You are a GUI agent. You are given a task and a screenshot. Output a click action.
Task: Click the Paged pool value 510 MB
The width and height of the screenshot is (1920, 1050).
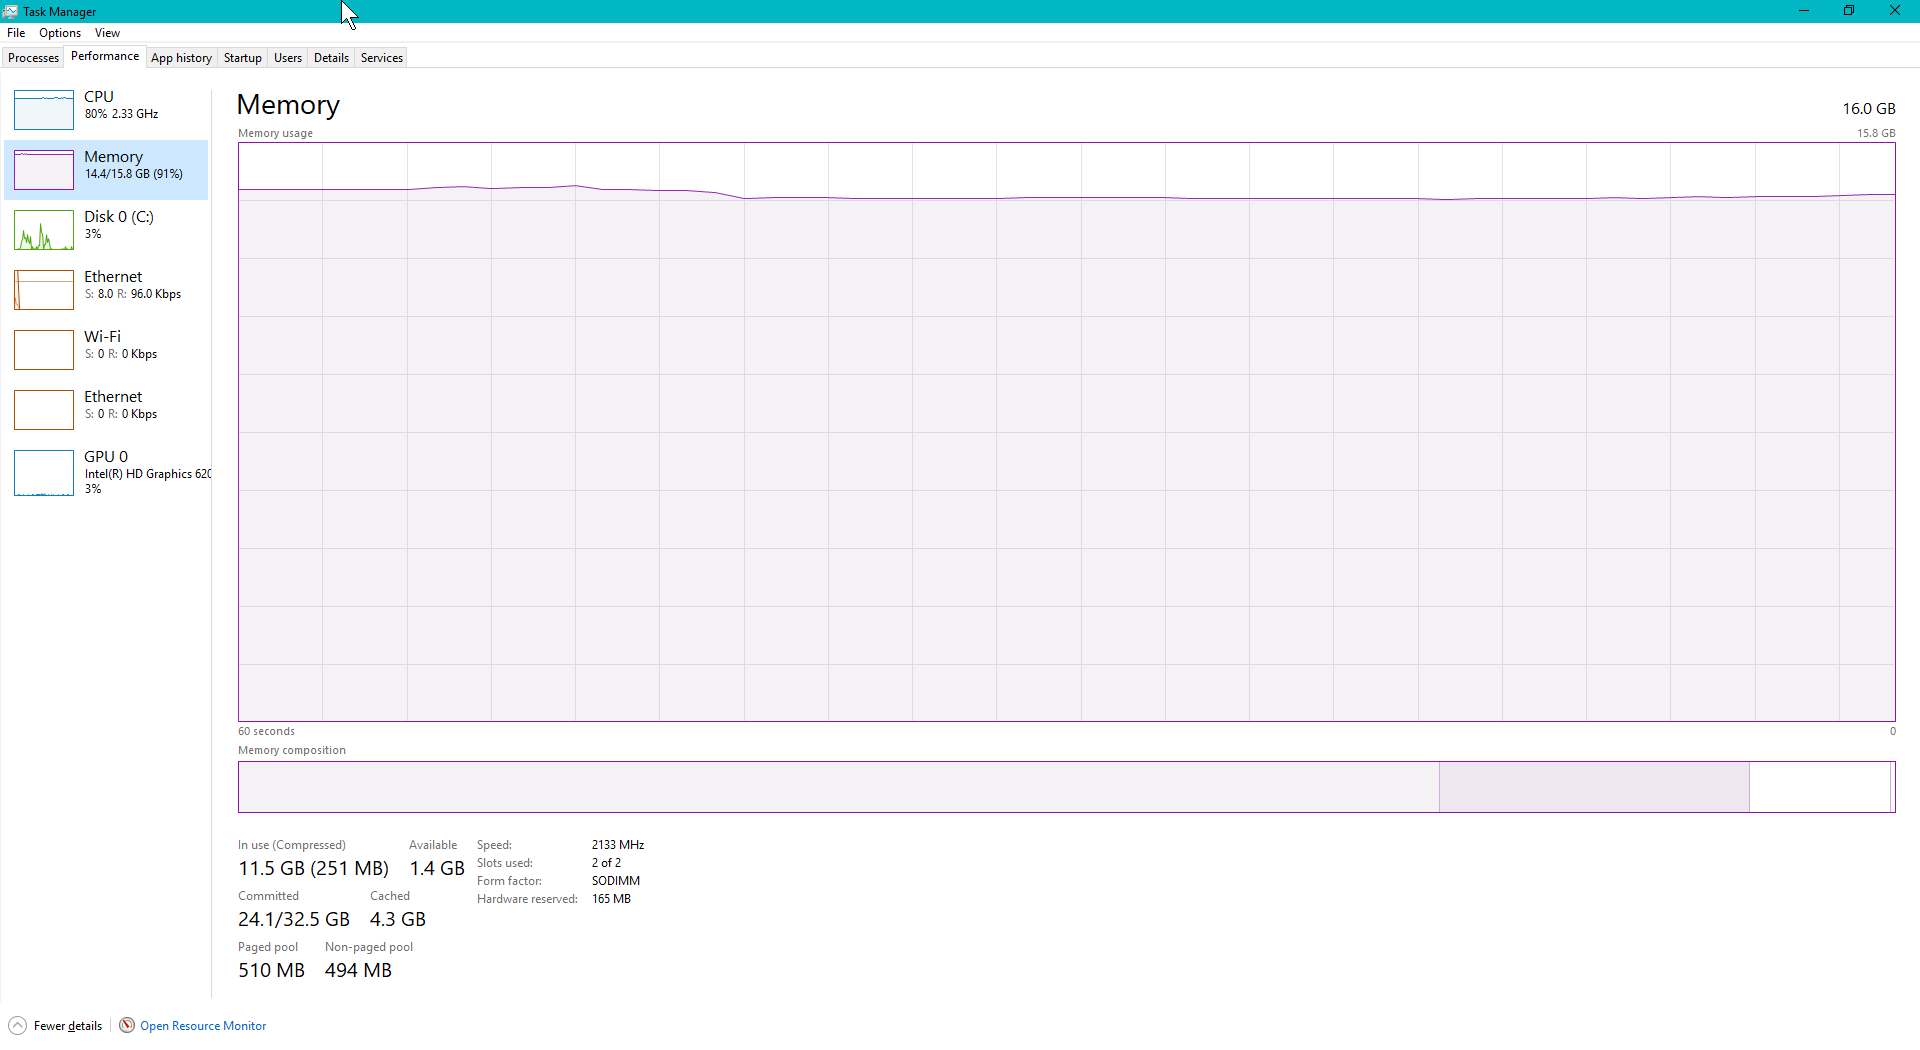(271, 971)
